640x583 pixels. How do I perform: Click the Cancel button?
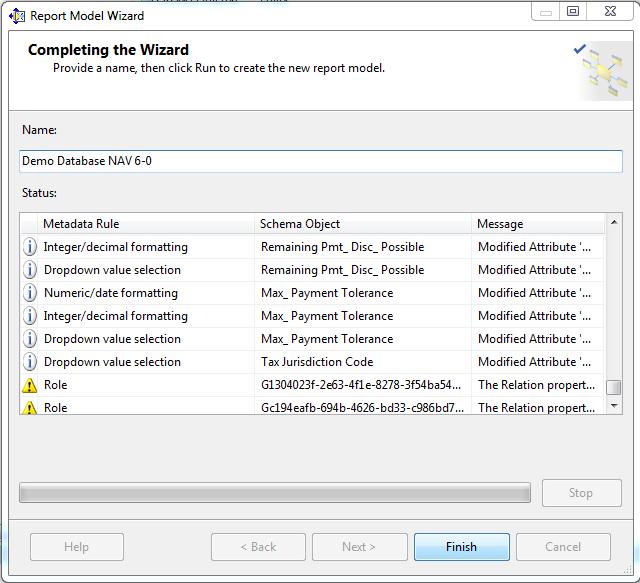(x=563, y=547)
